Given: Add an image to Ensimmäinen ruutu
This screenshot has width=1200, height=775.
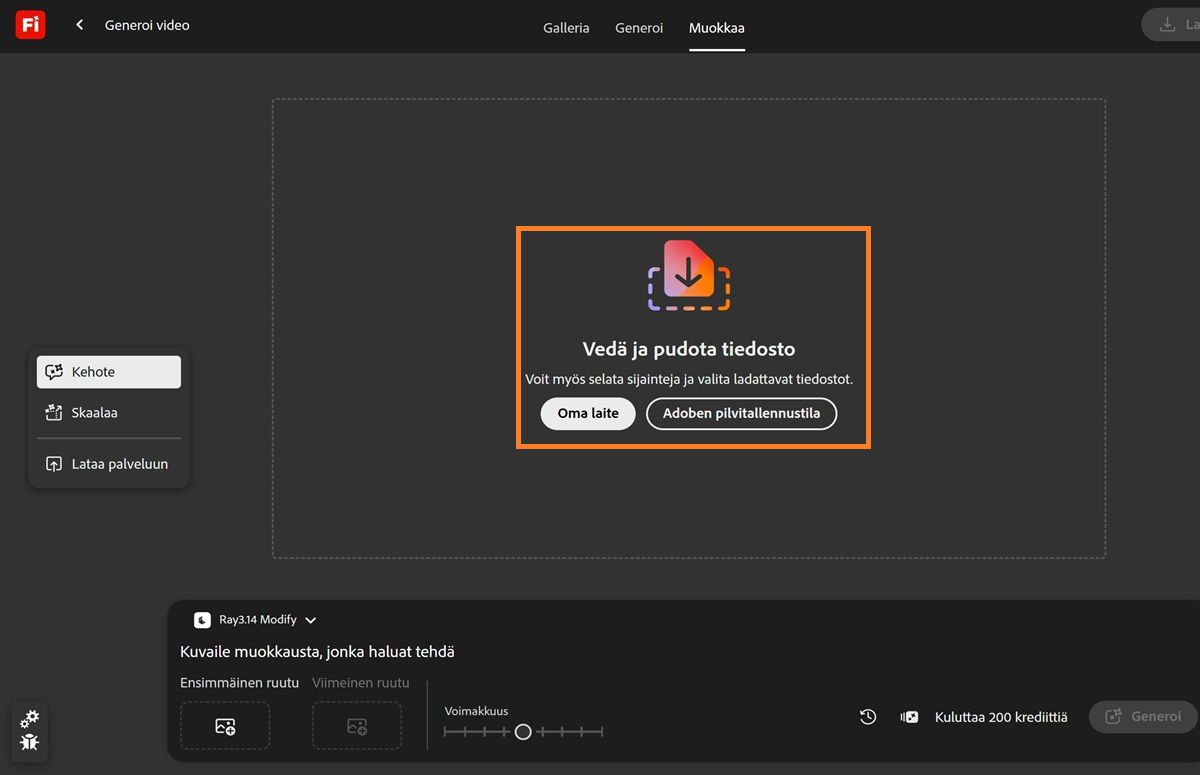Looking at the screenshot, I should pyautogui.click(x=225, y=726).
